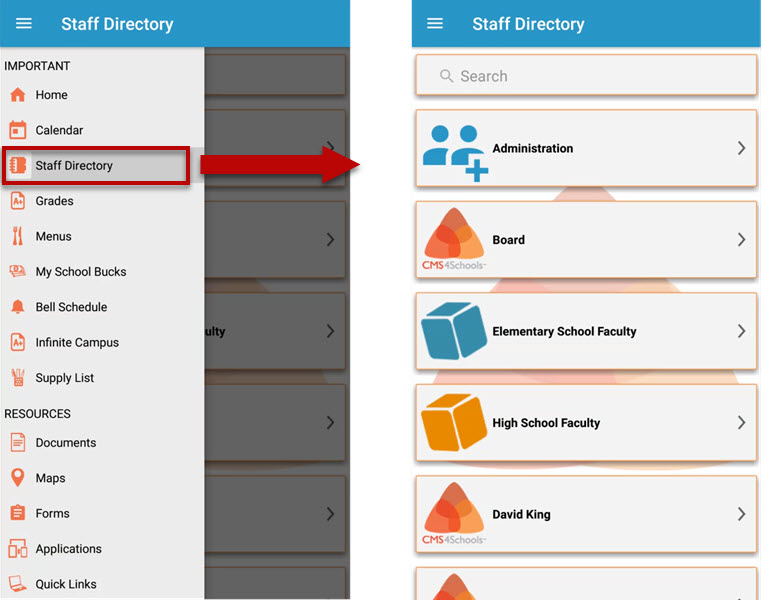Click the David King CMS4Schools logo
The height and width of the screenshot is (600, 762).
(x=454, y=514)
